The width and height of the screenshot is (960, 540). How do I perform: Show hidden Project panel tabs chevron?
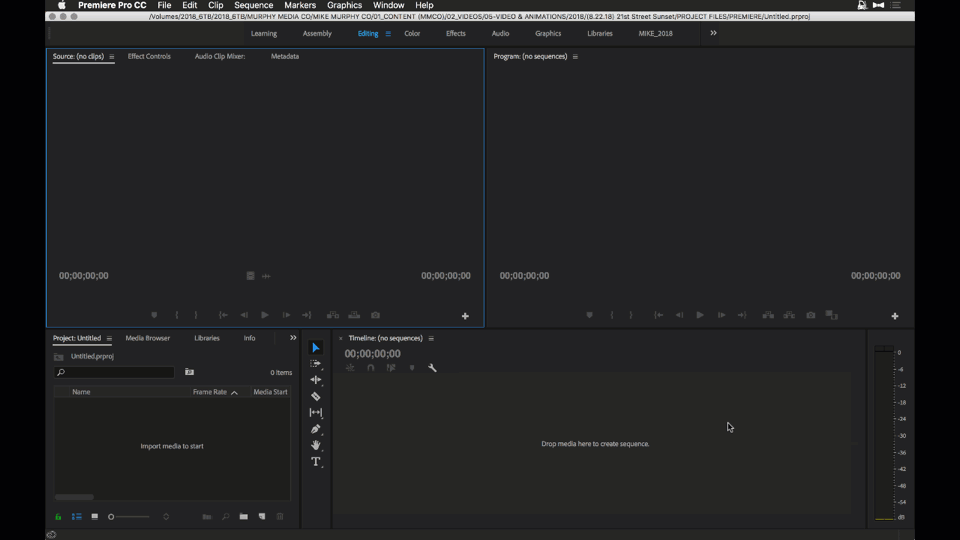point(293,338)
